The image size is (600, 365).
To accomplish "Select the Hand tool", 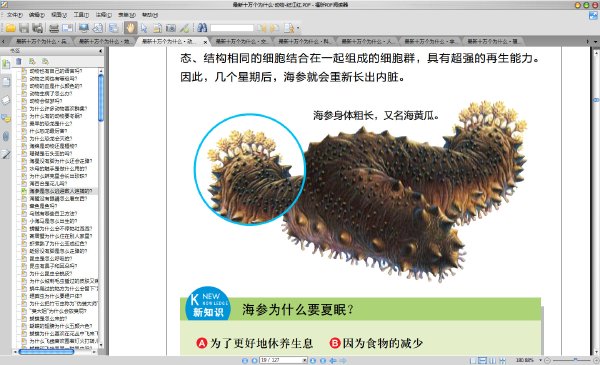I will click(x=130, y=28).
